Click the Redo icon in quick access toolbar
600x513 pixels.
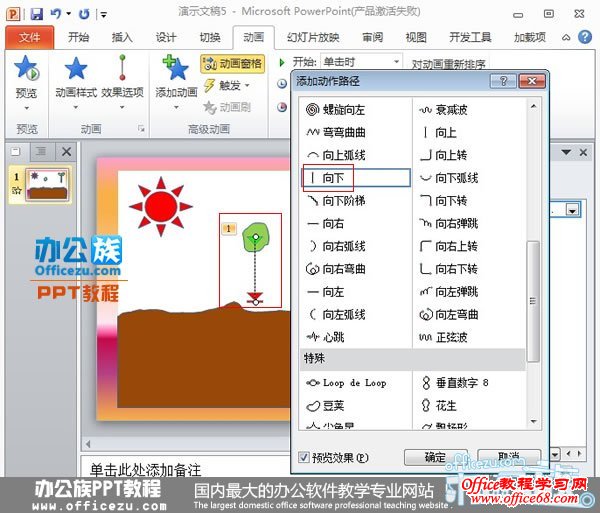point(84,15)
